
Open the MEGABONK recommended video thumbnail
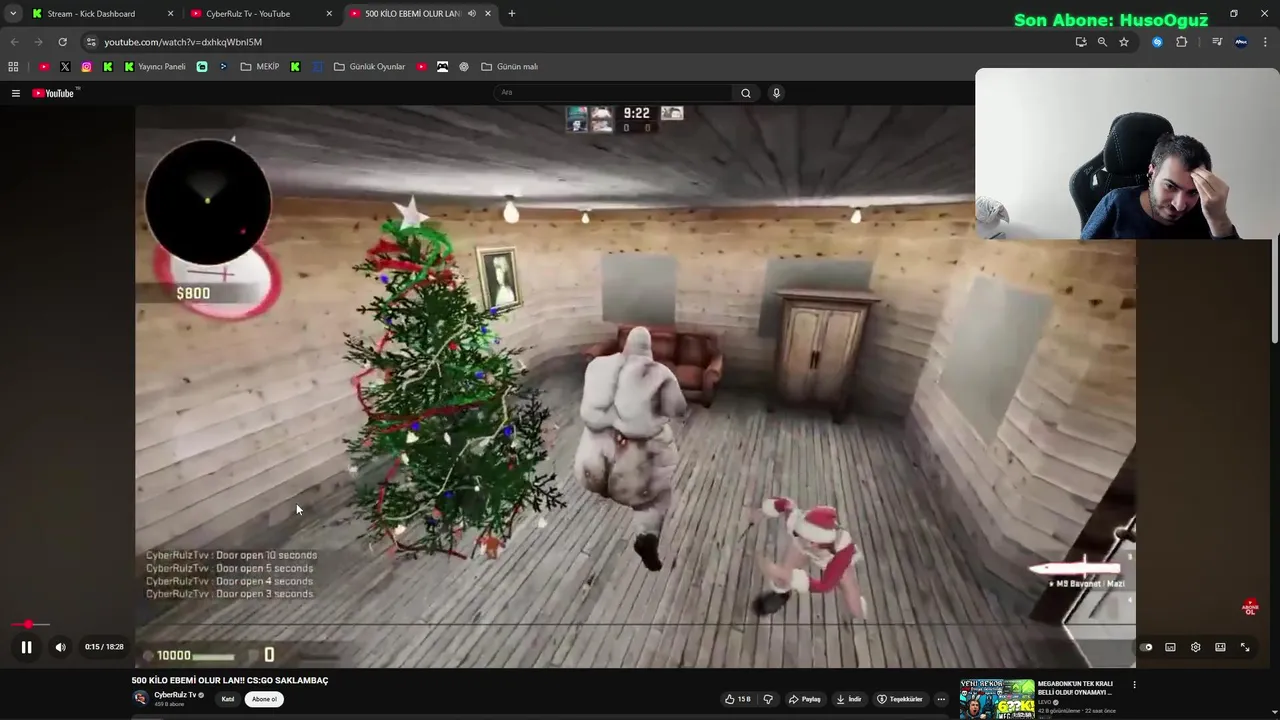[997, 698]
